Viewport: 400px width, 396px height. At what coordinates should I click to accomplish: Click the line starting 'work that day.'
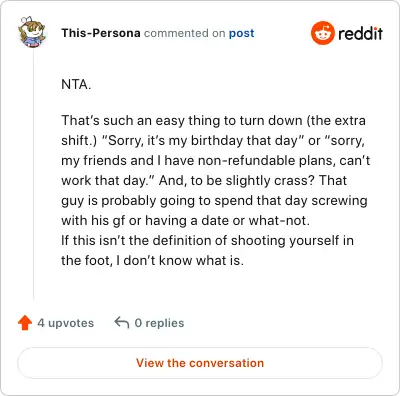point(204,180)
